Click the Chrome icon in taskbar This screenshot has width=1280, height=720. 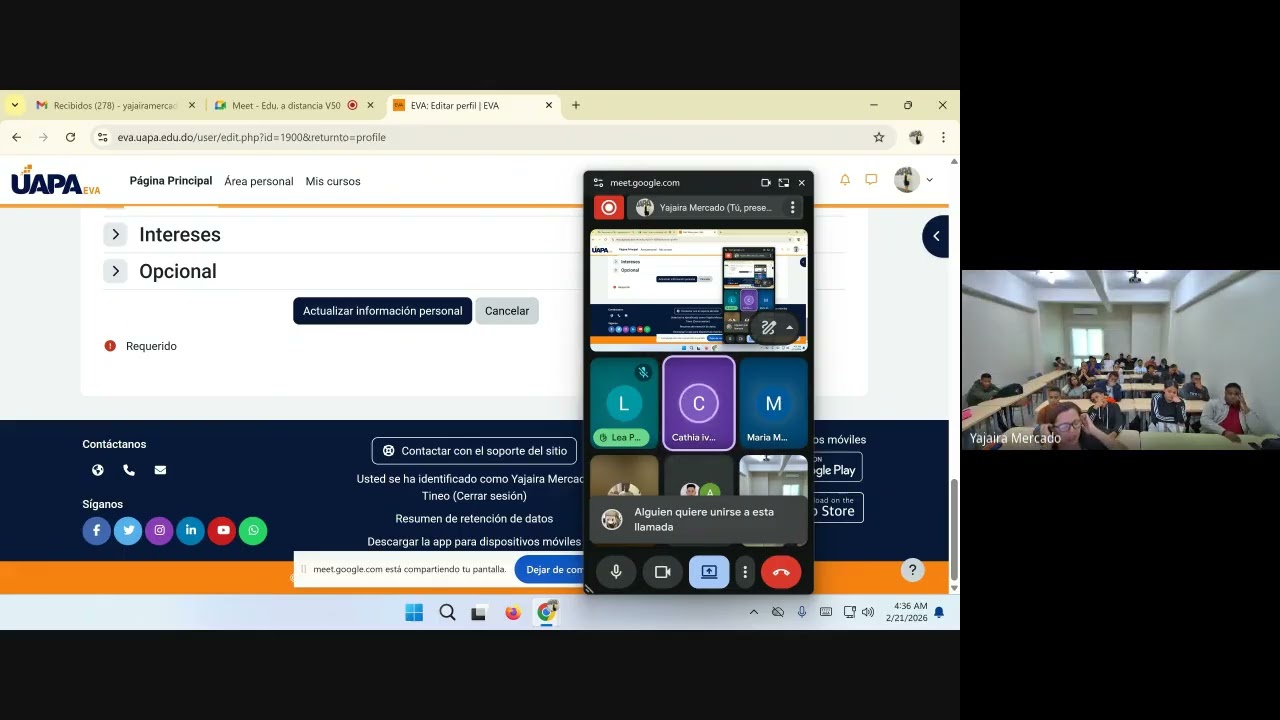pyautogui.click(x=546, y=612)
